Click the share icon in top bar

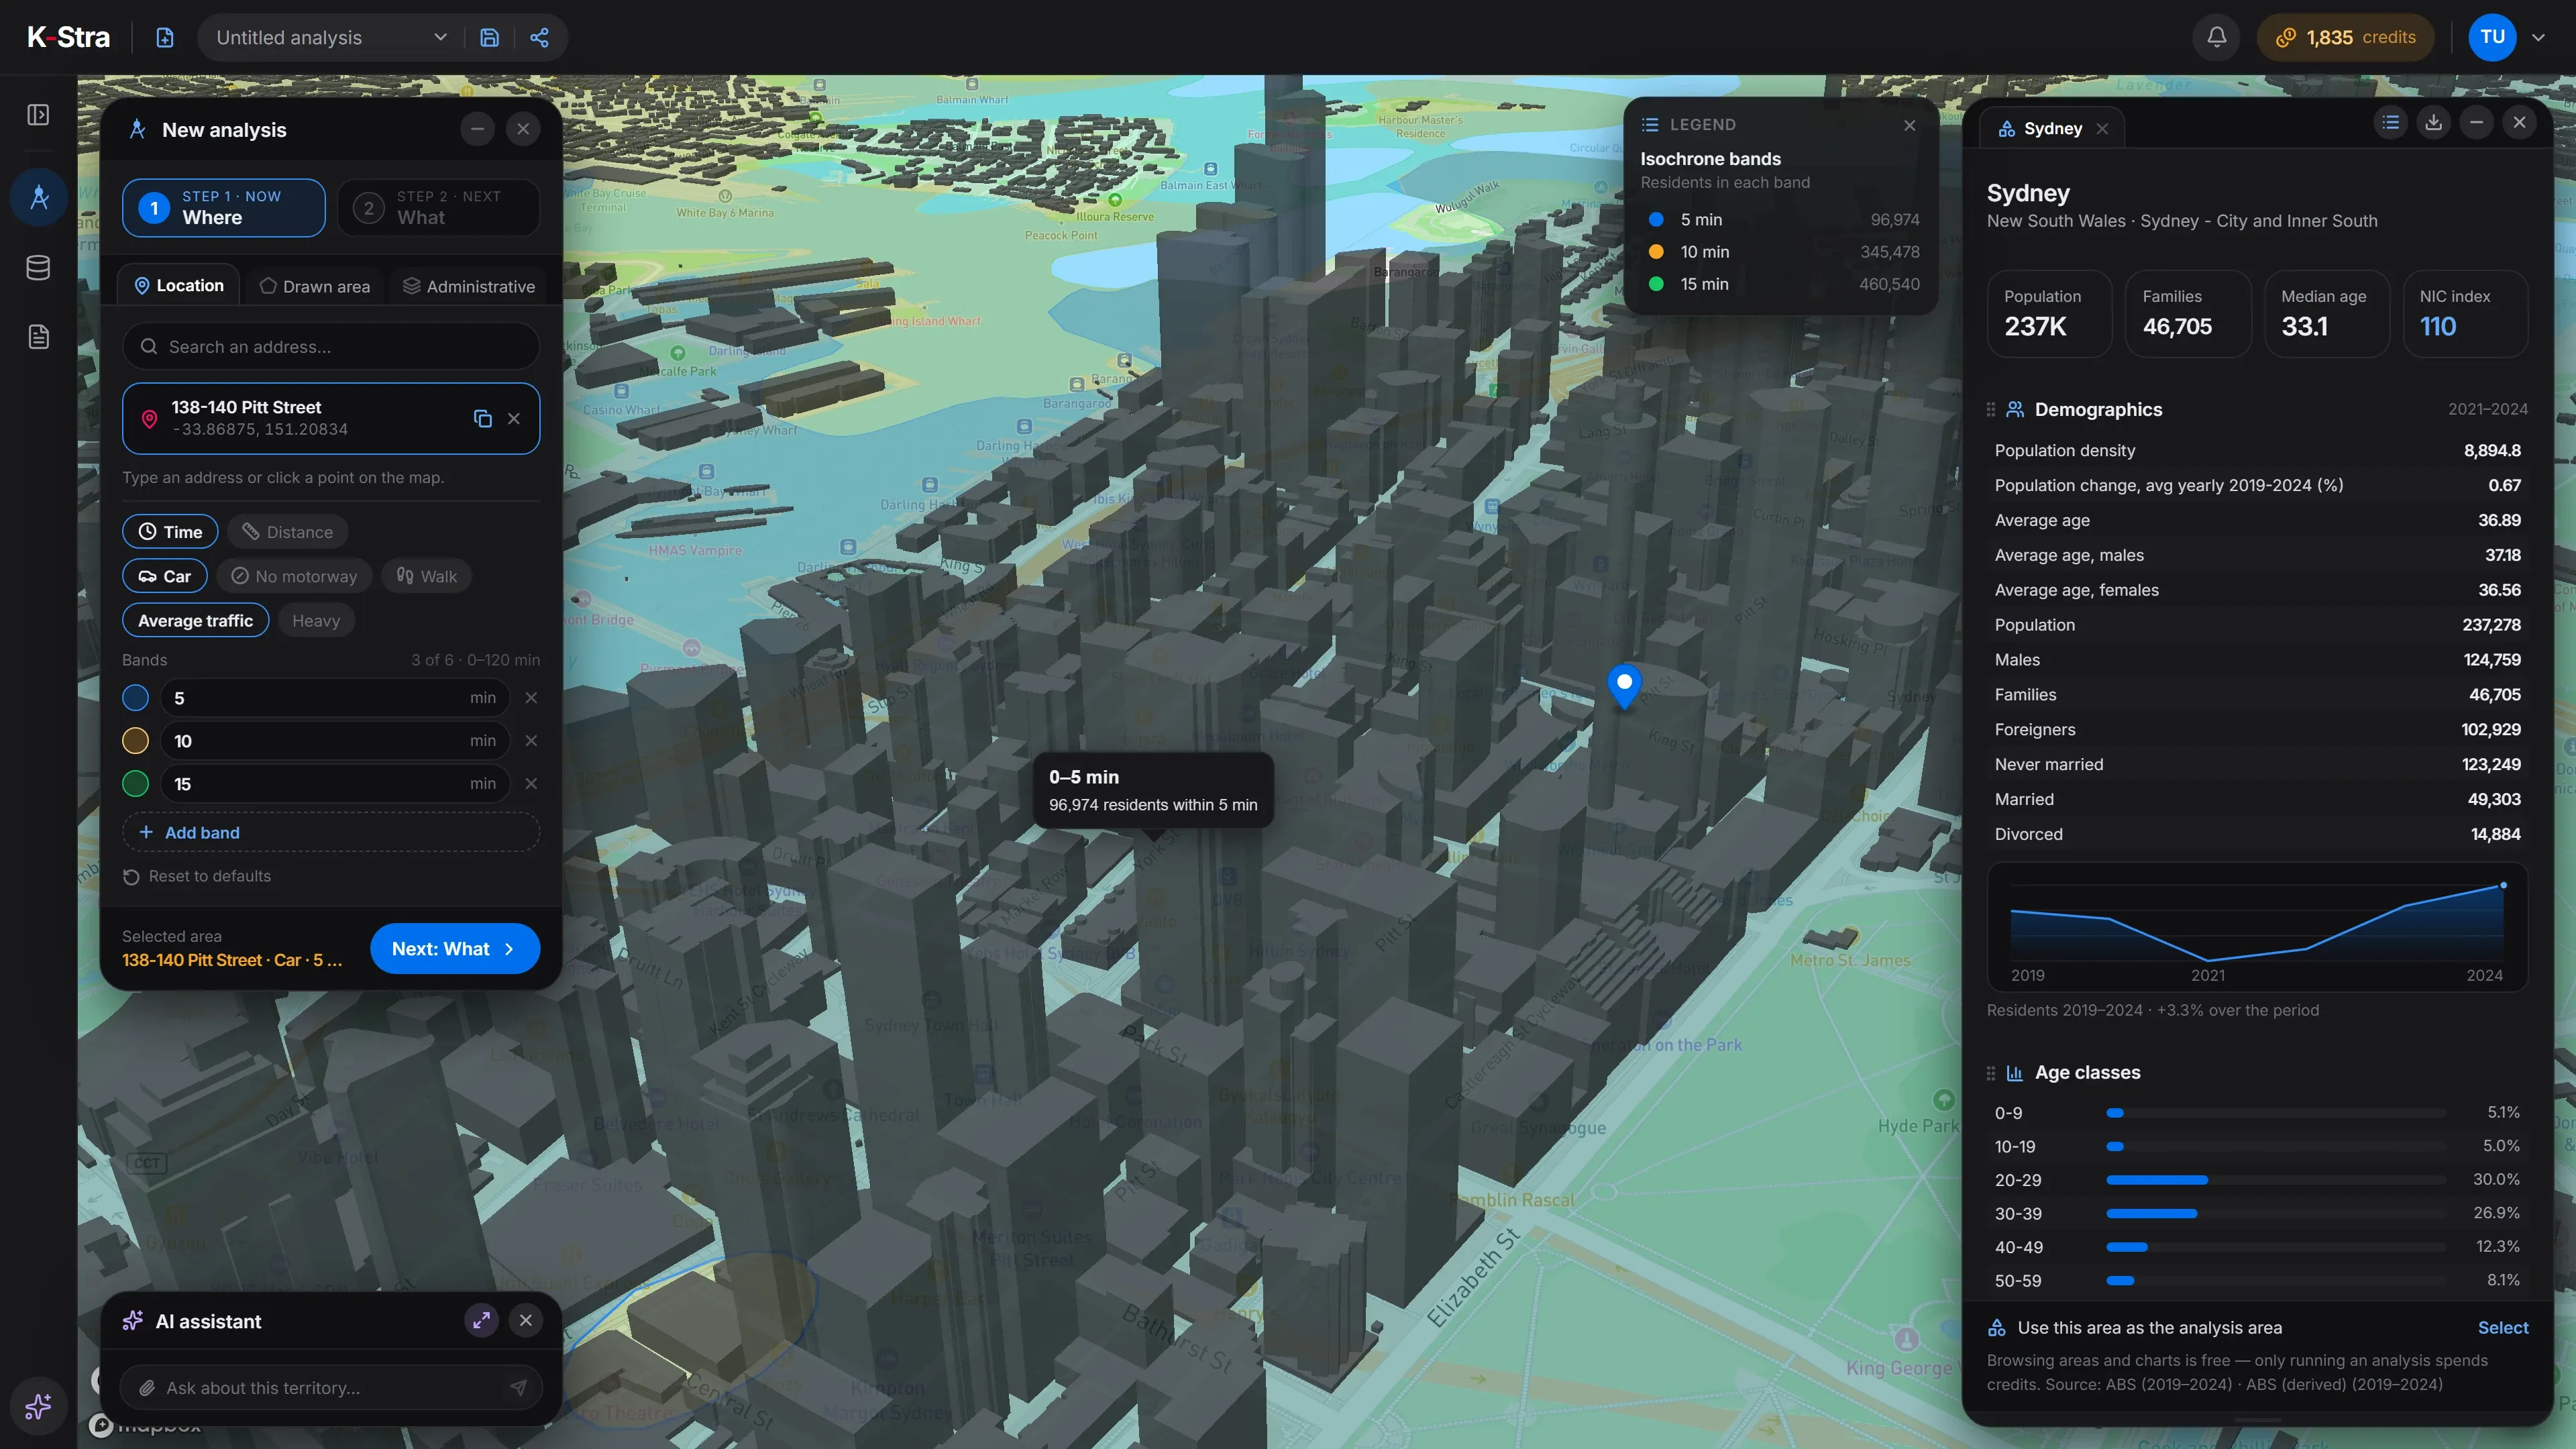pyautogui.click(x=539, y=37)
